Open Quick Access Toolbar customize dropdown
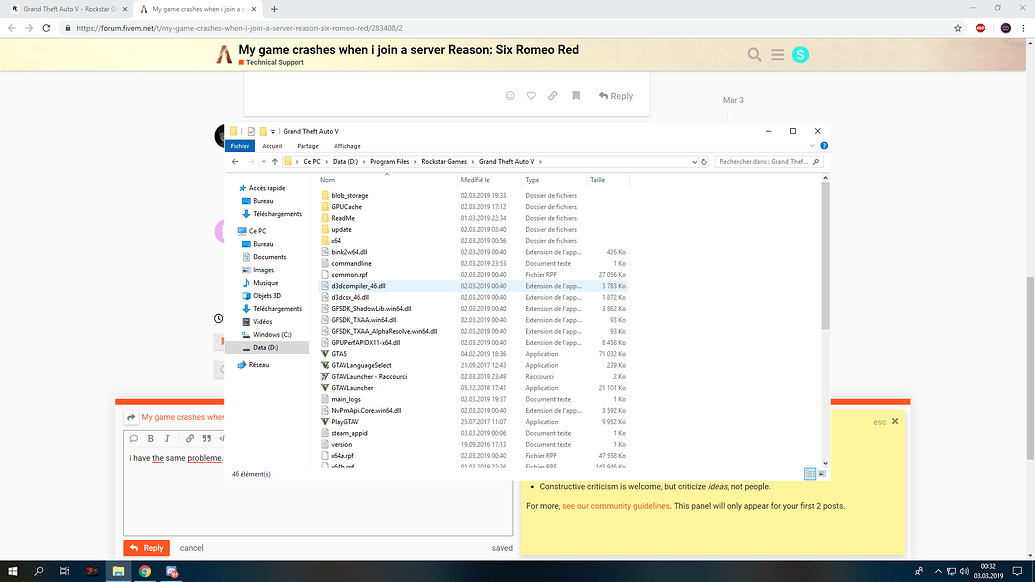Viewport: 1035px width, 582px height. (x=273, y=131)
